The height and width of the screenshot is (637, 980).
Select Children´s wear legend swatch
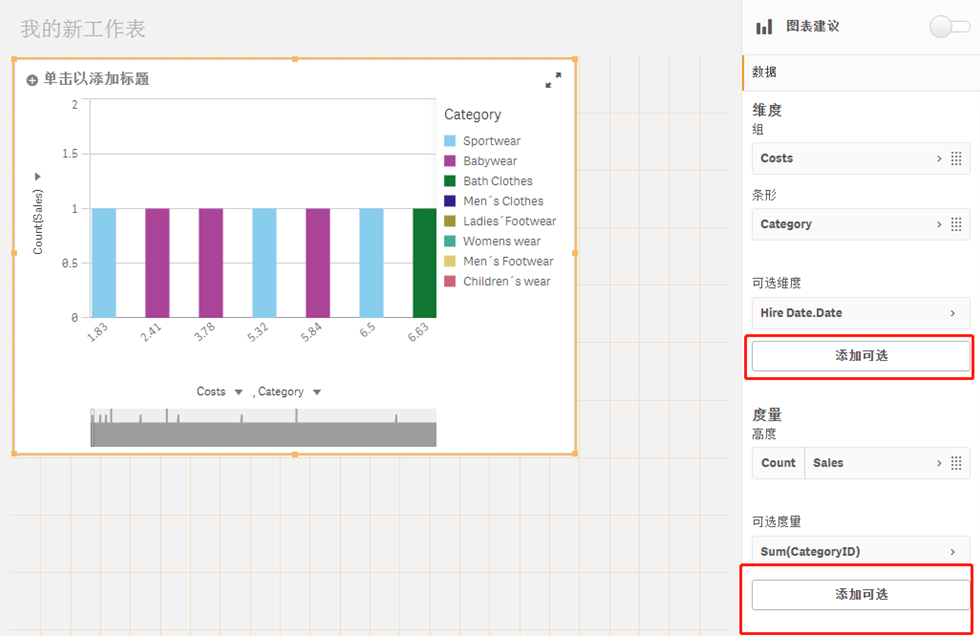(x=449, y=281)
